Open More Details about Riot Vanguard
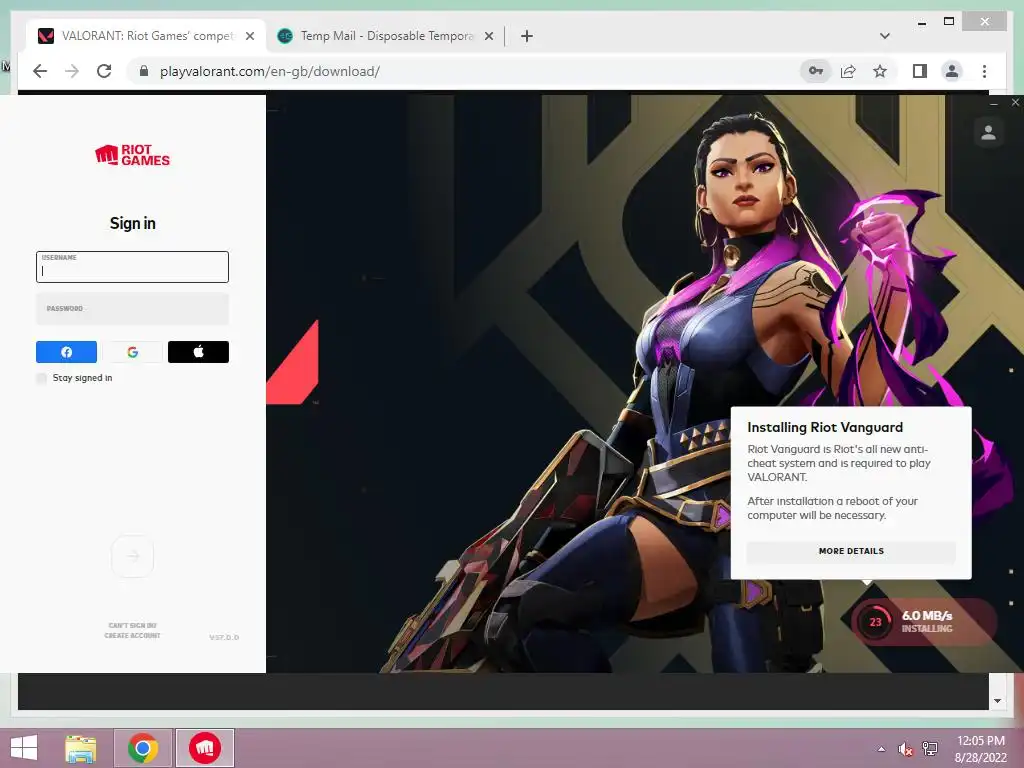Image resolution: width=1024 pixels, height=768 pixels. tap(851, 551)
